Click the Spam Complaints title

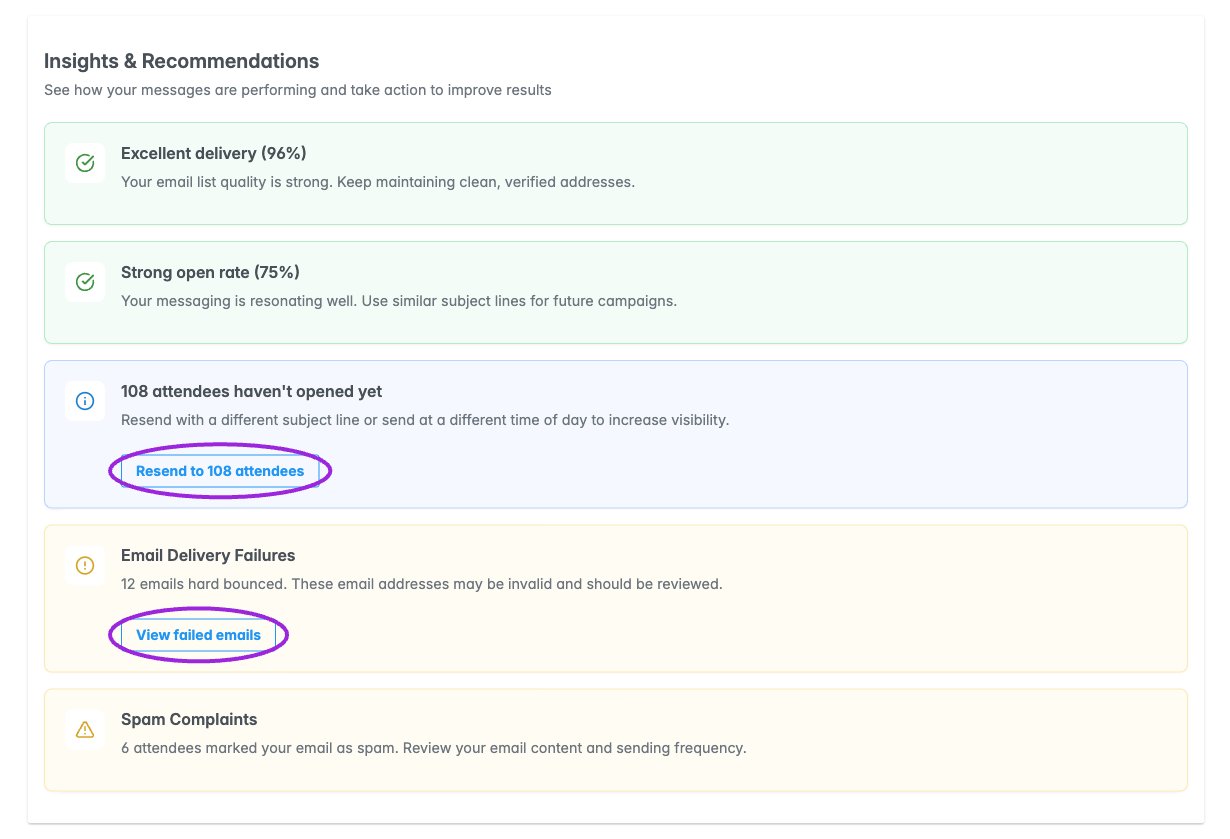coord(189,719)
